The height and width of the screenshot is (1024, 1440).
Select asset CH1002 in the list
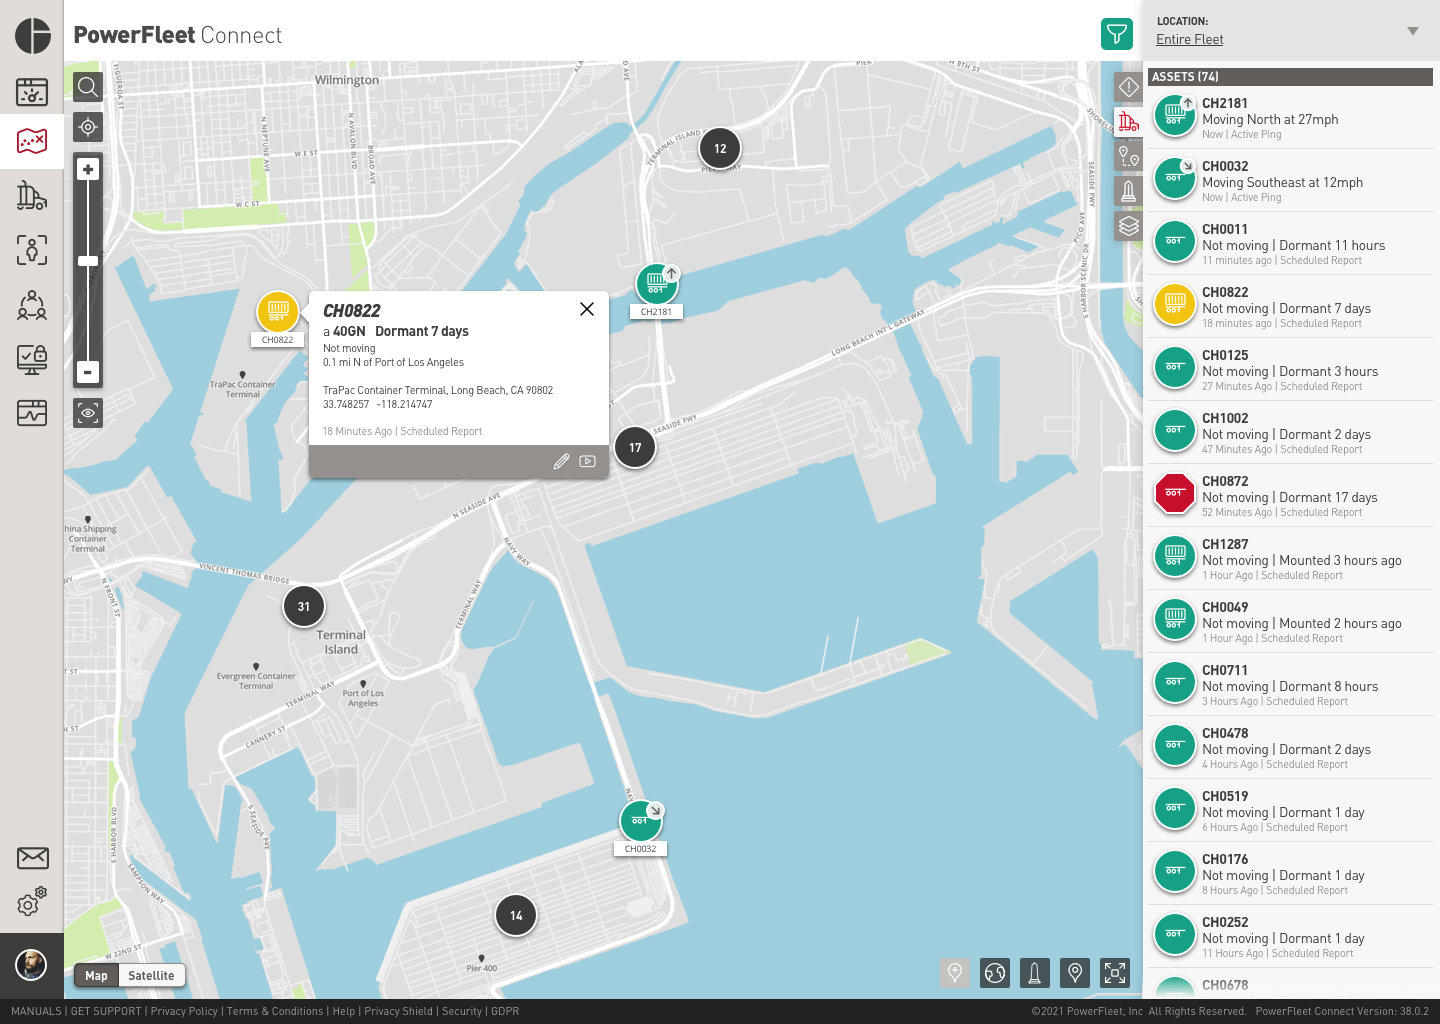tap(1290, 433)
